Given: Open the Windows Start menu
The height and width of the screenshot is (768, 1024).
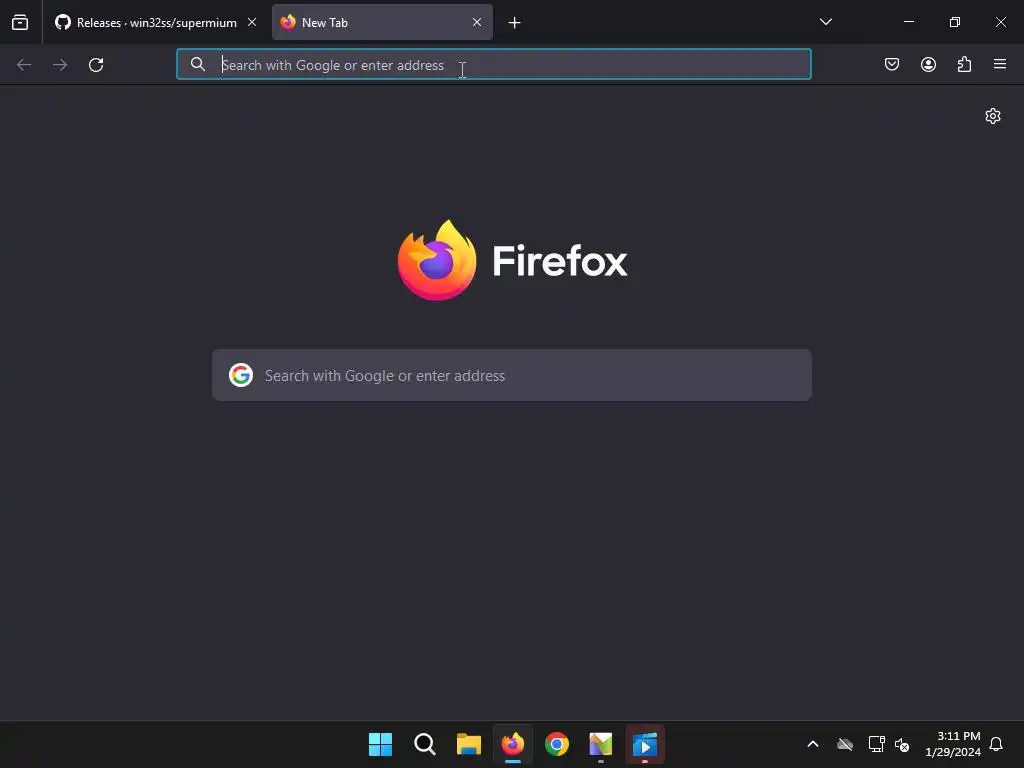Looking at the screenshot, I should pyautogui.click(x=380, y=744).
